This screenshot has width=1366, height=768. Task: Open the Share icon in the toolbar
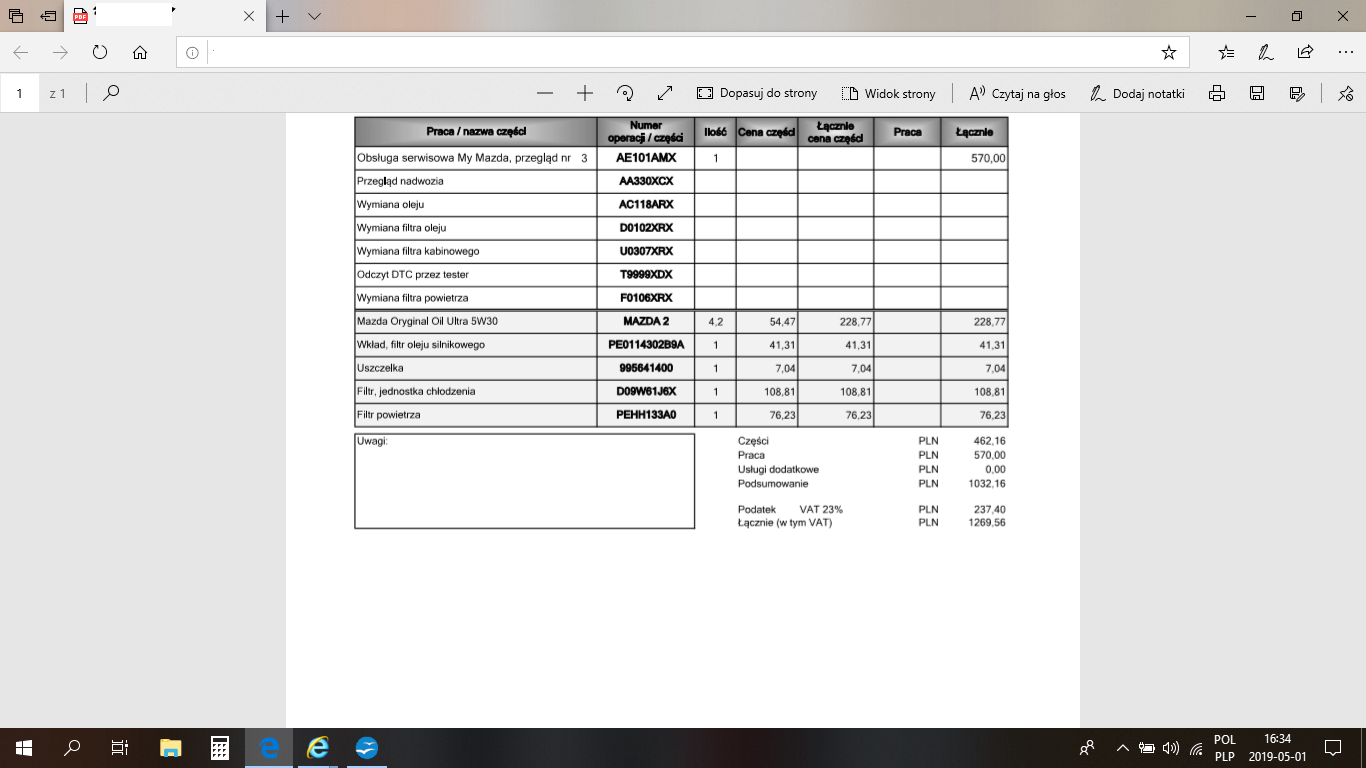[1305, 52]
